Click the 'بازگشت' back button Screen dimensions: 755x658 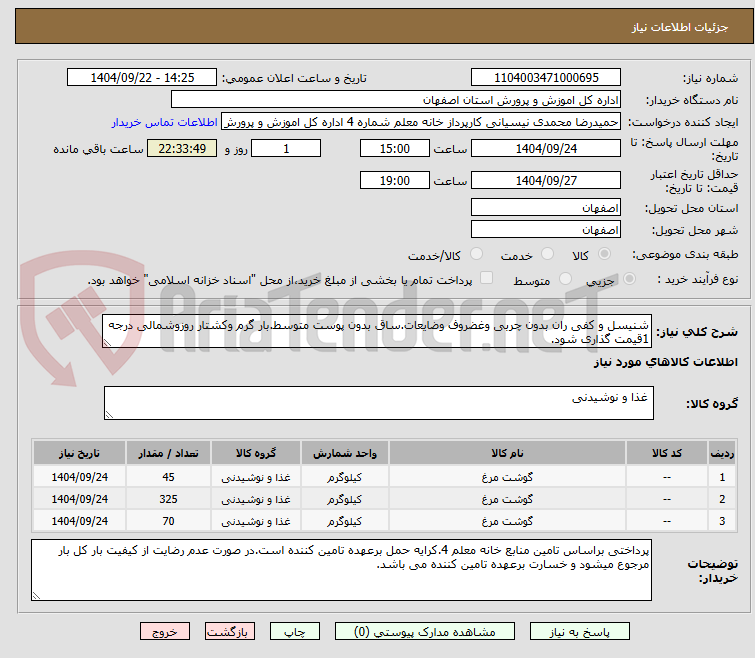[231, 632]
